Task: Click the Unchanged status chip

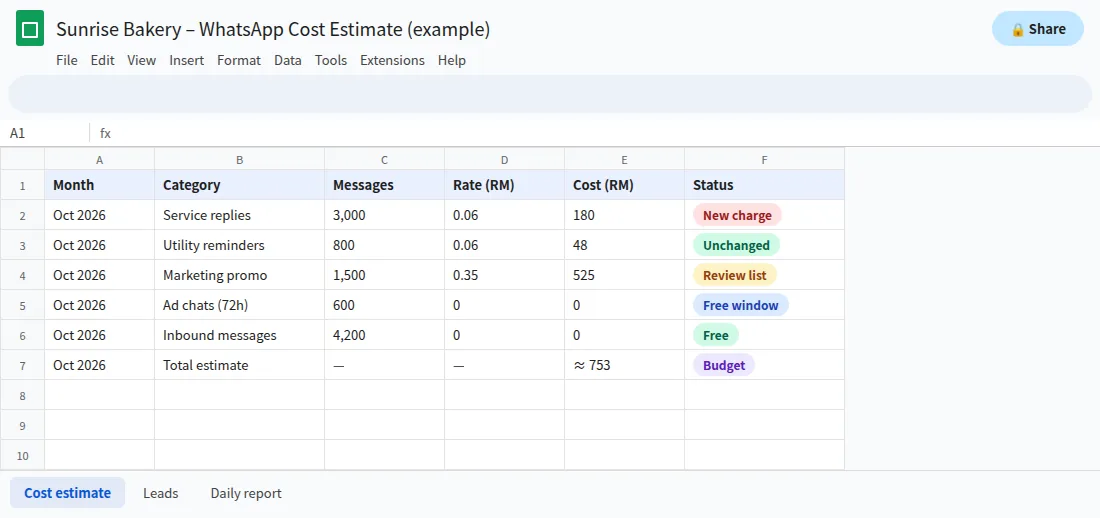Action: coord(736,245)
